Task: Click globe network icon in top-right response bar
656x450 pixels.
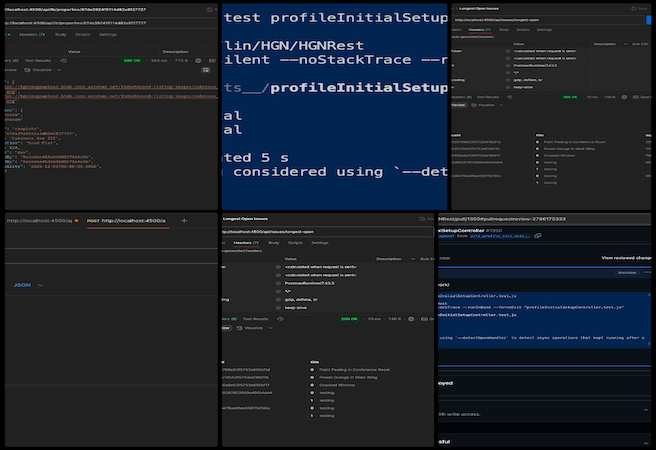Action: pos(624,97)
